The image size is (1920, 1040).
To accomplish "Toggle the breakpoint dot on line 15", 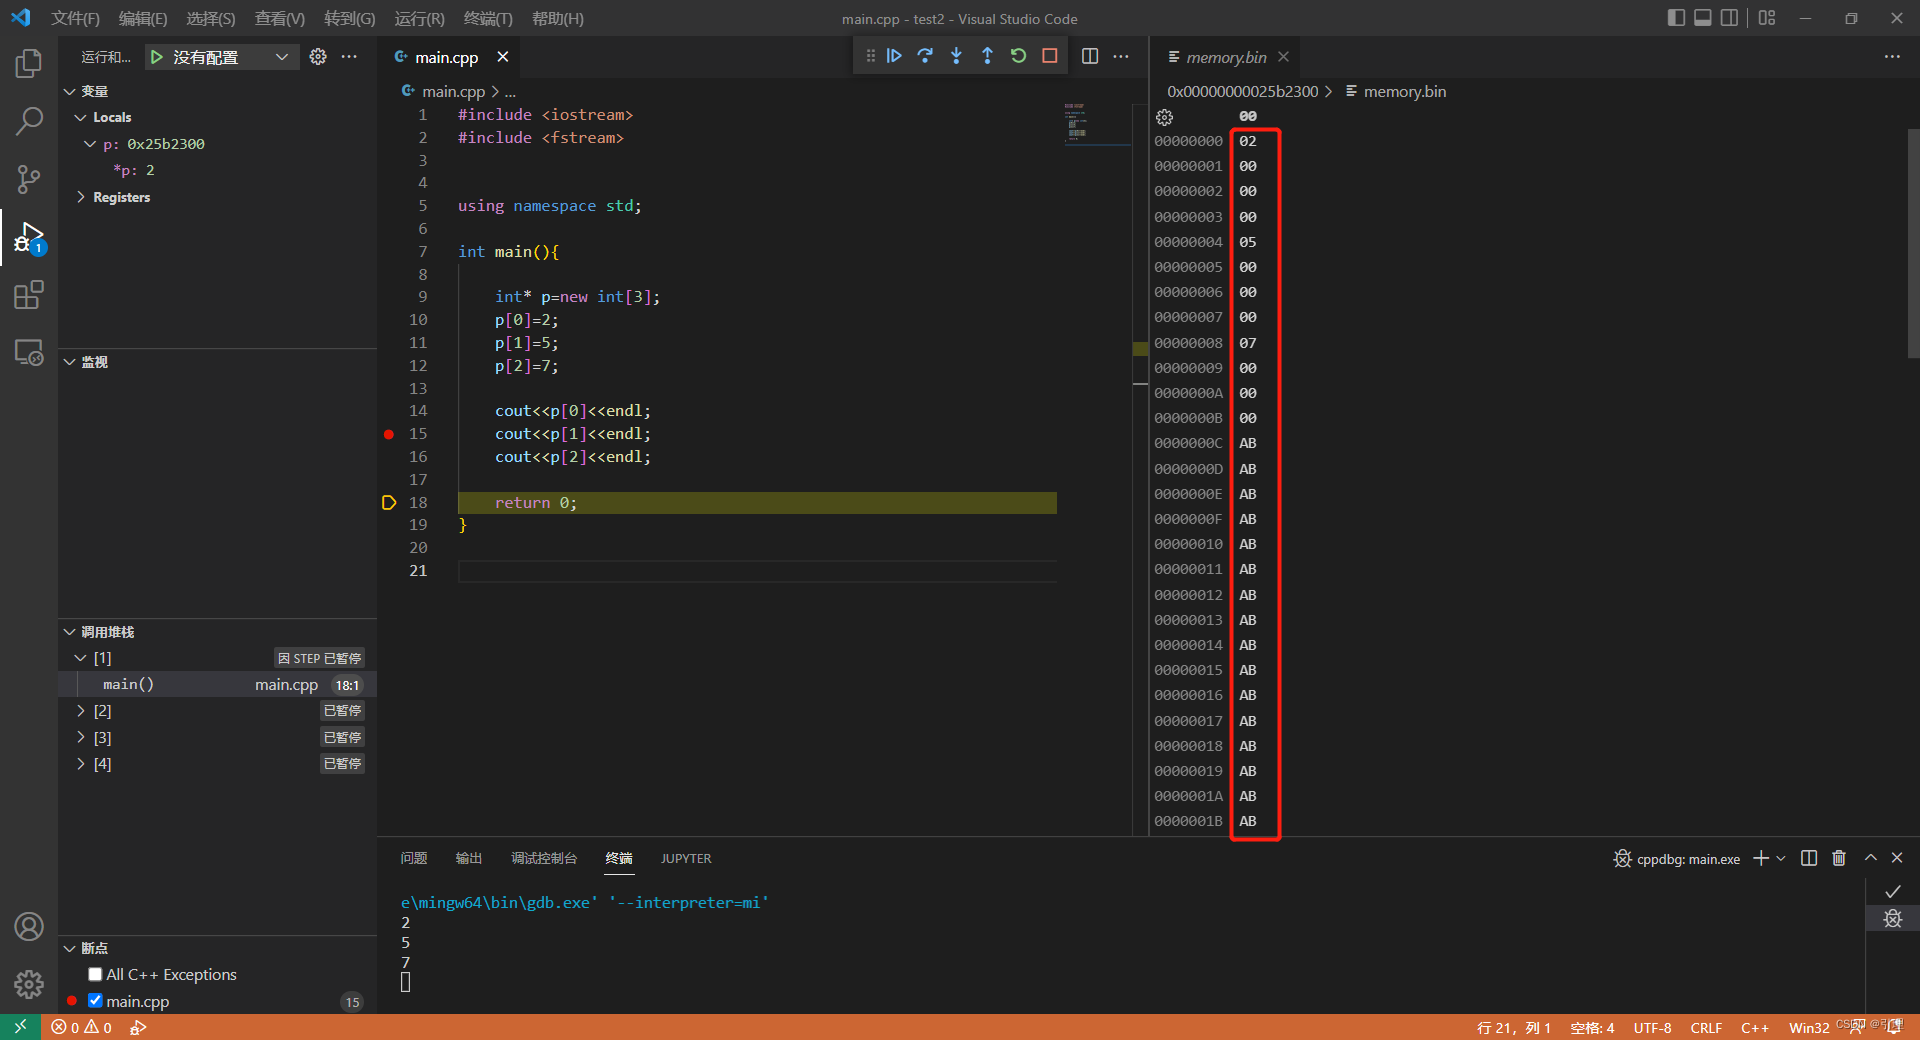I will click(x=388, y=434).
